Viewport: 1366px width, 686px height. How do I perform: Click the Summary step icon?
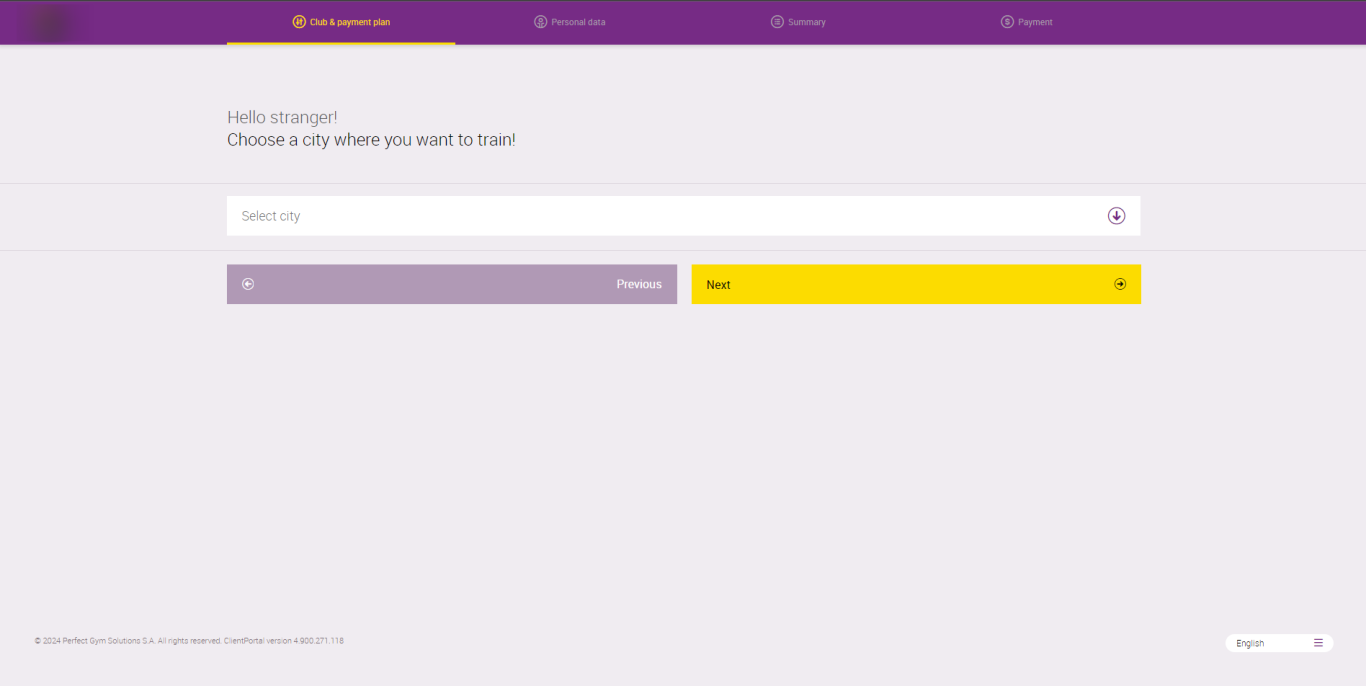tap(777, 22)
